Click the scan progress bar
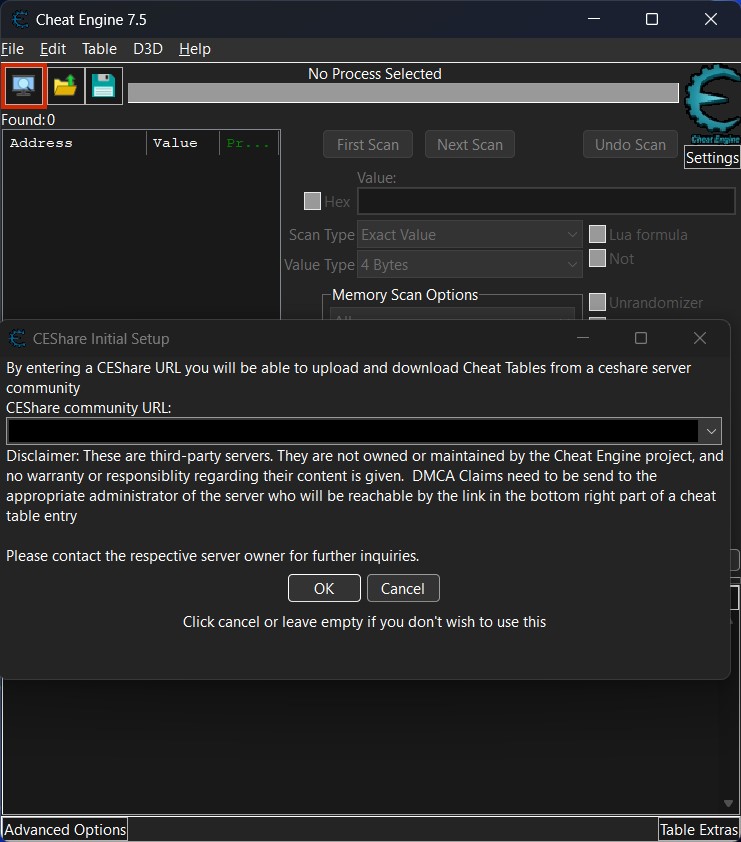This screenshot has width=741, height=842. [403, 93]
